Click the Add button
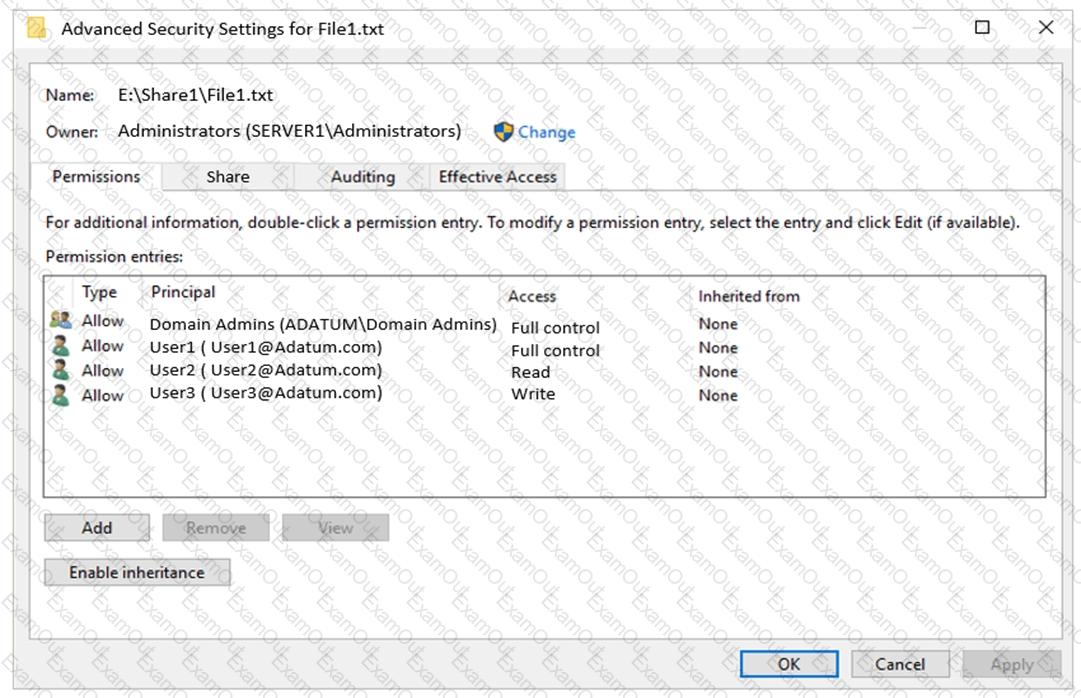This screenshot has height=698, width=1081. point(97,528)
